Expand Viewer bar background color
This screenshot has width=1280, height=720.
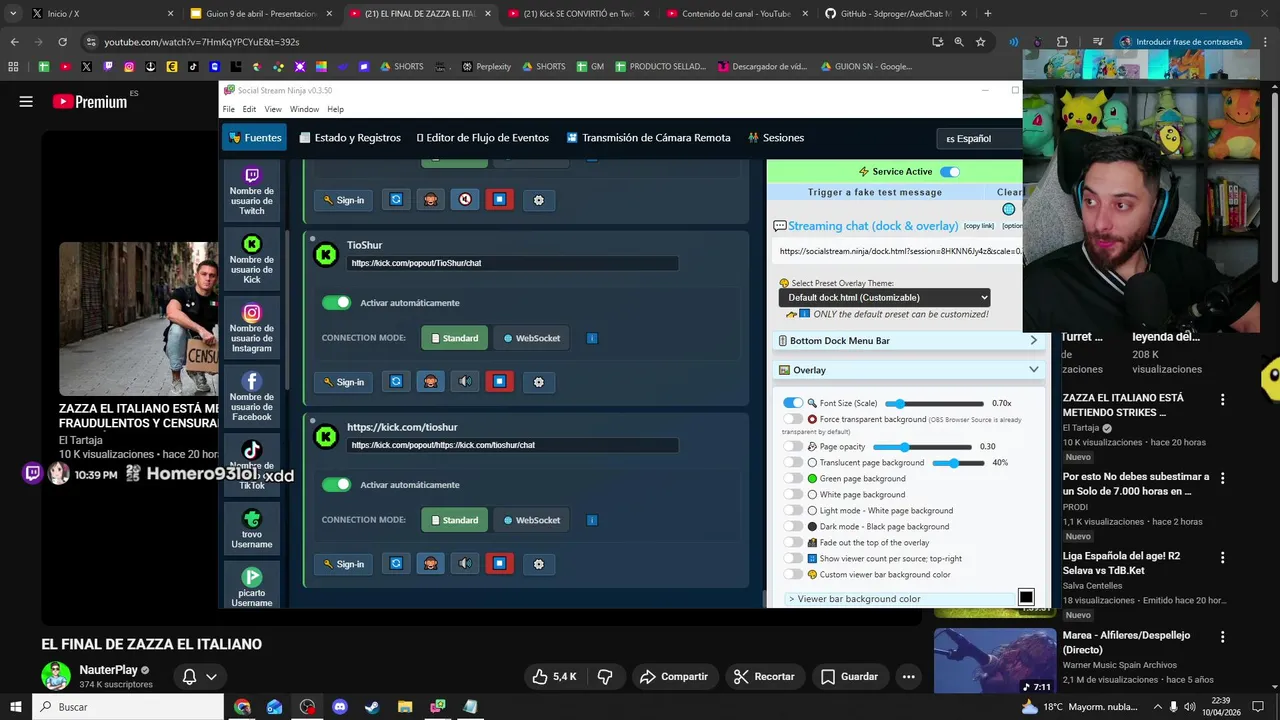pos(900,599)
